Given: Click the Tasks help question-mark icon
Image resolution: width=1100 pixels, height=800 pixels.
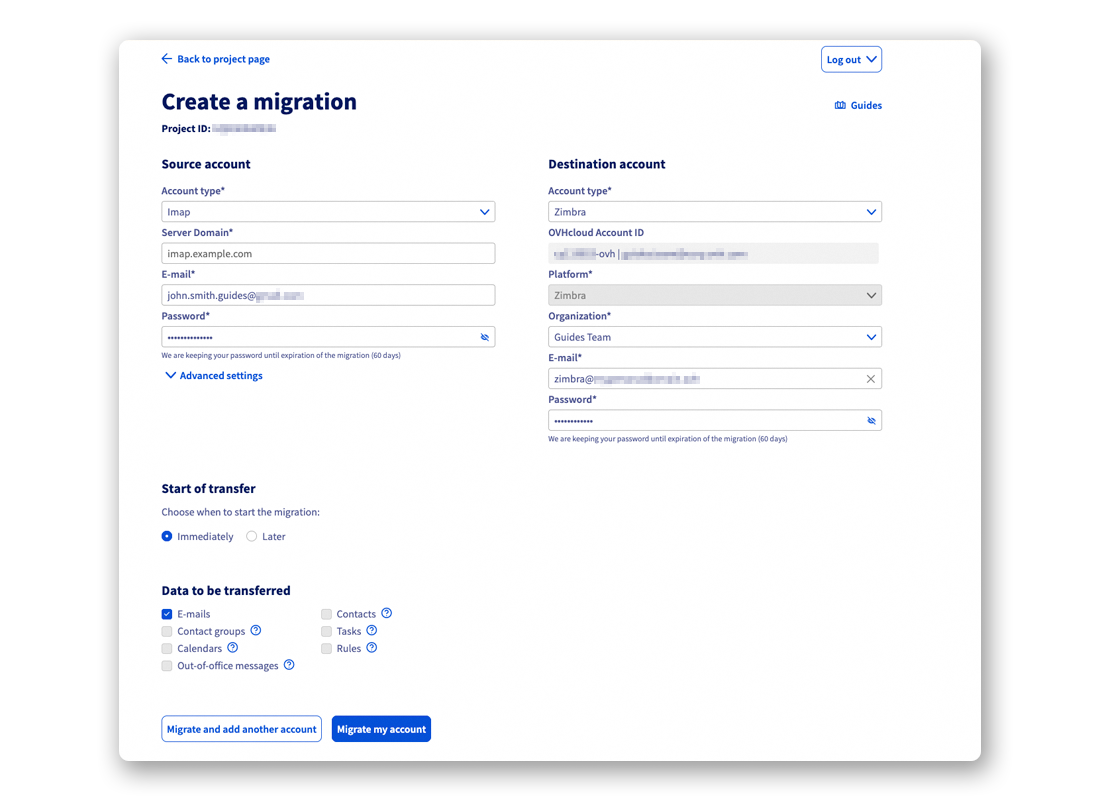Looking at the screenshot, I should coord(372,631).
